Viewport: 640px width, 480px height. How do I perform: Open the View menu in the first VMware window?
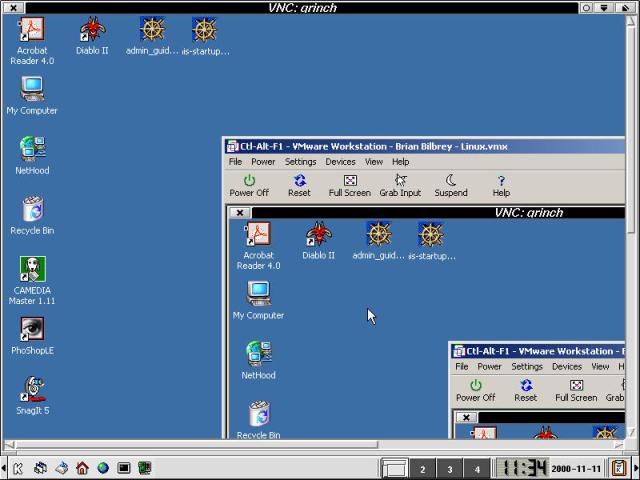pyautogui.click(x=374, y=162)
